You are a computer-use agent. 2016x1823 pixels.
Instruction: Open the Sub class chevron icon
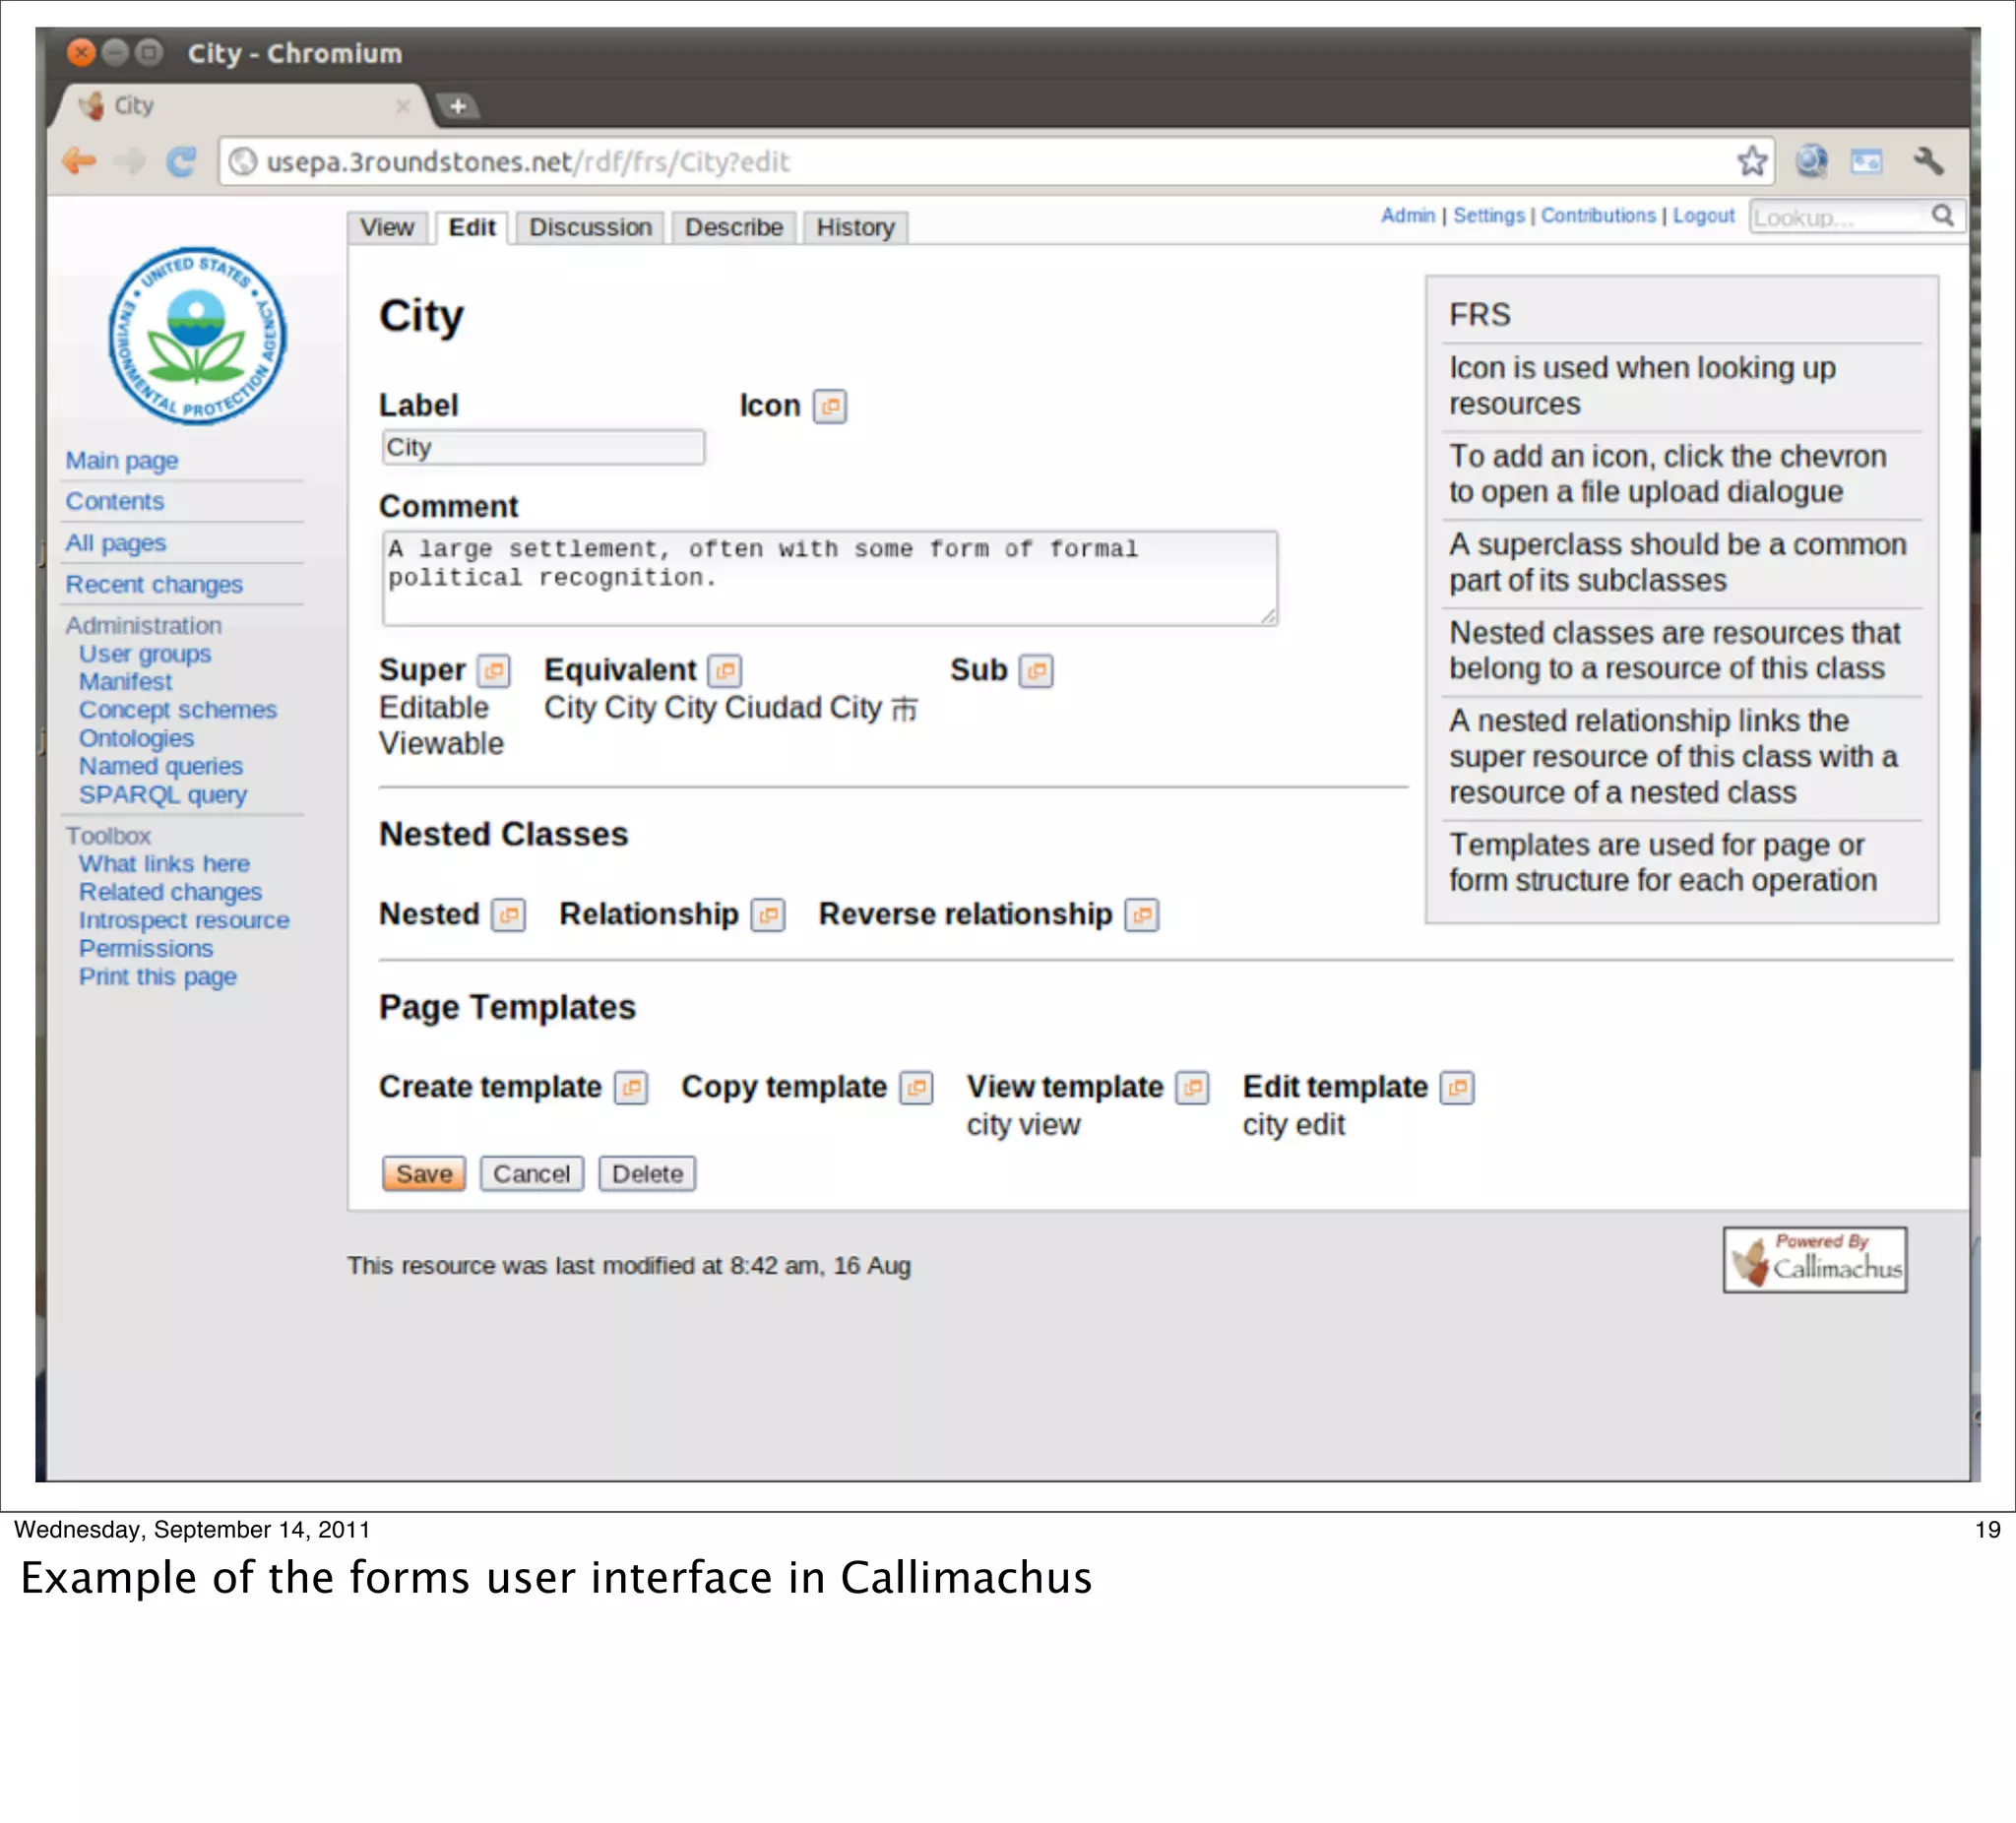1036,671
